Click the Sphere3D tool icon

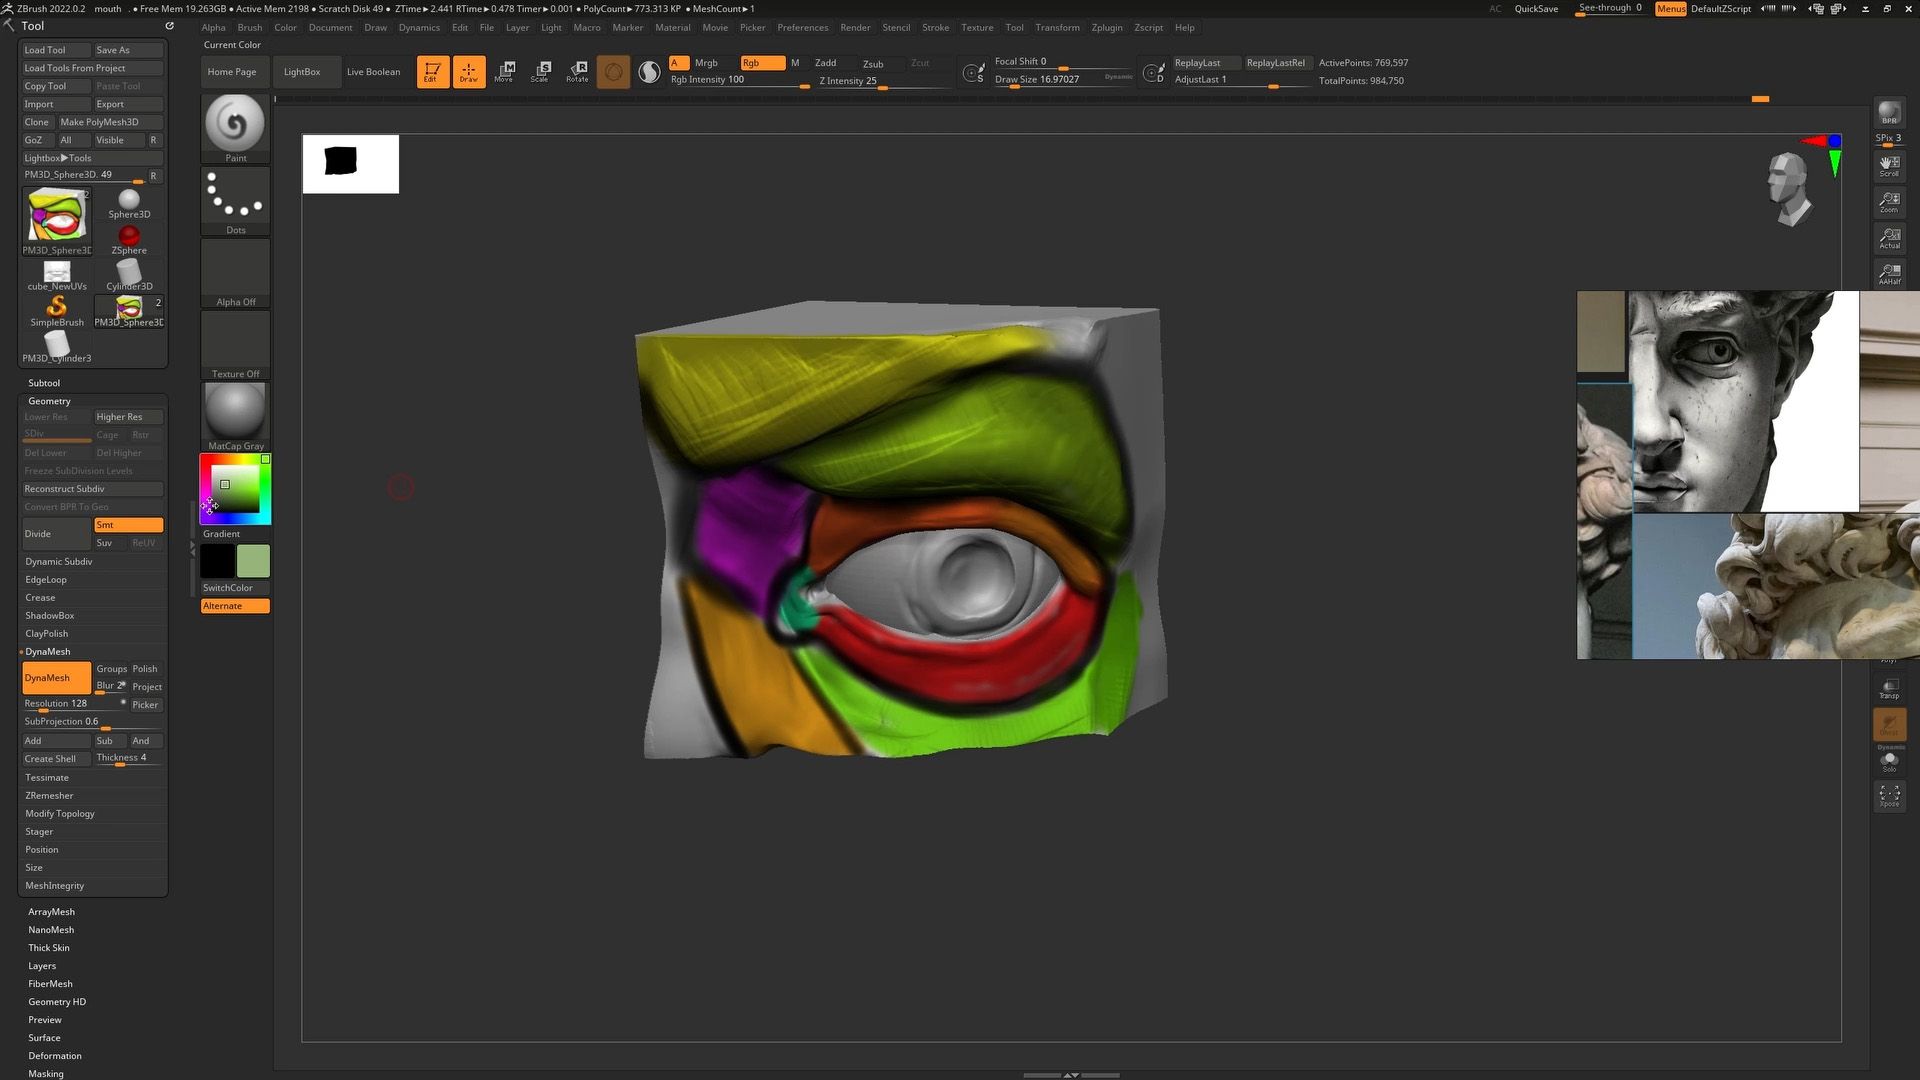pos(128,200)
